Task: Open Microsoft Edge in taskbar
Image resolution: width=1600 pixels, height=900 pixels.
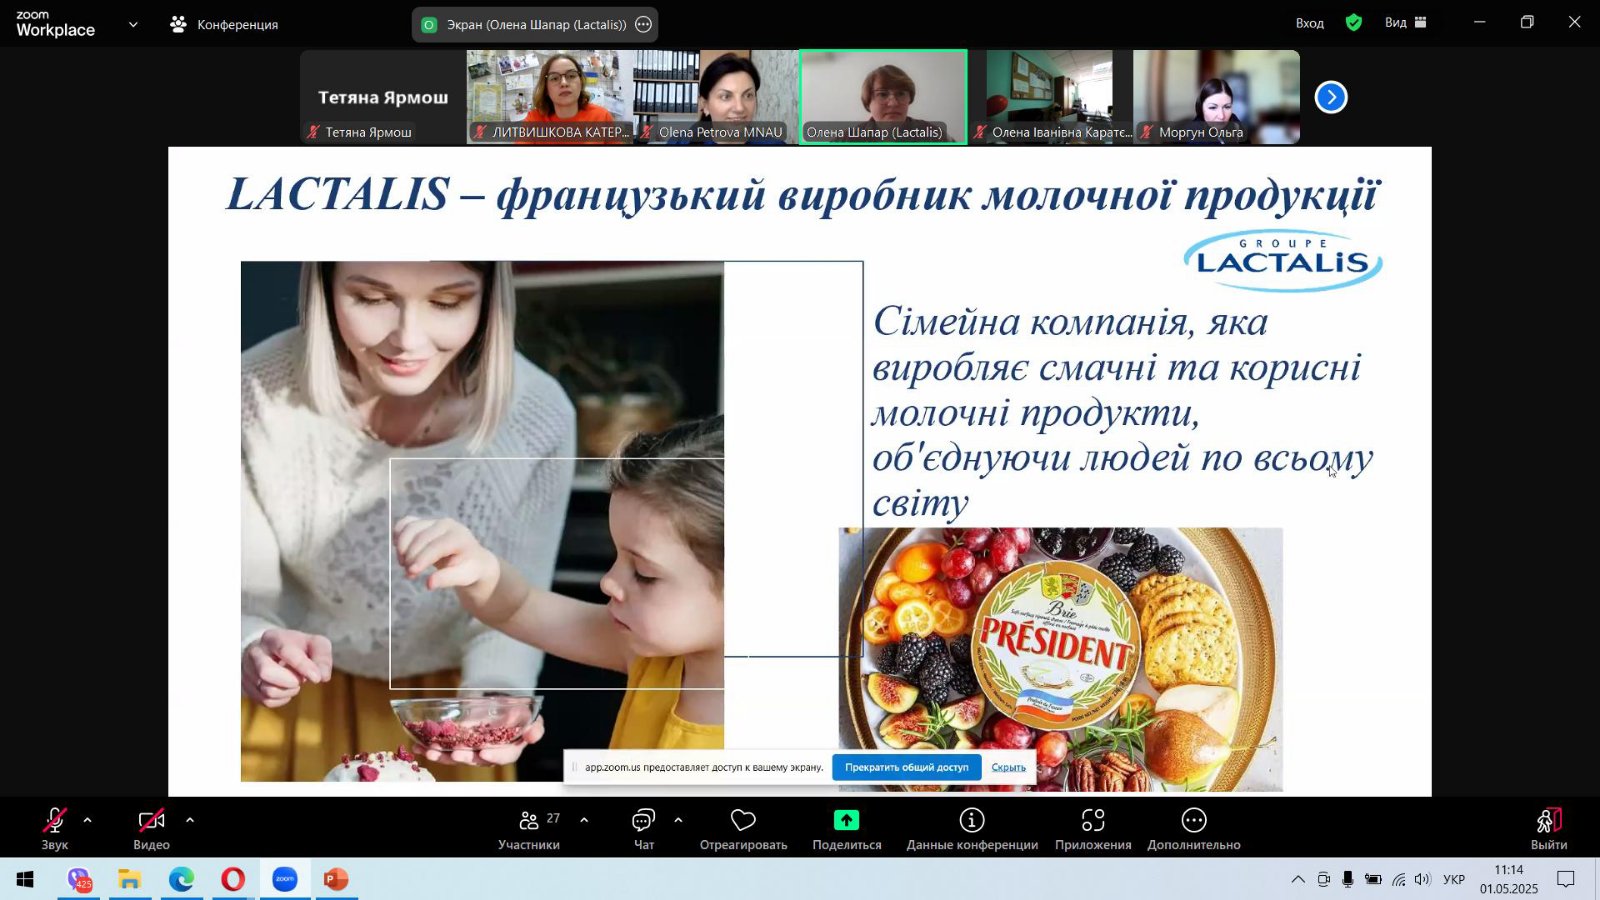Action: 181,879
